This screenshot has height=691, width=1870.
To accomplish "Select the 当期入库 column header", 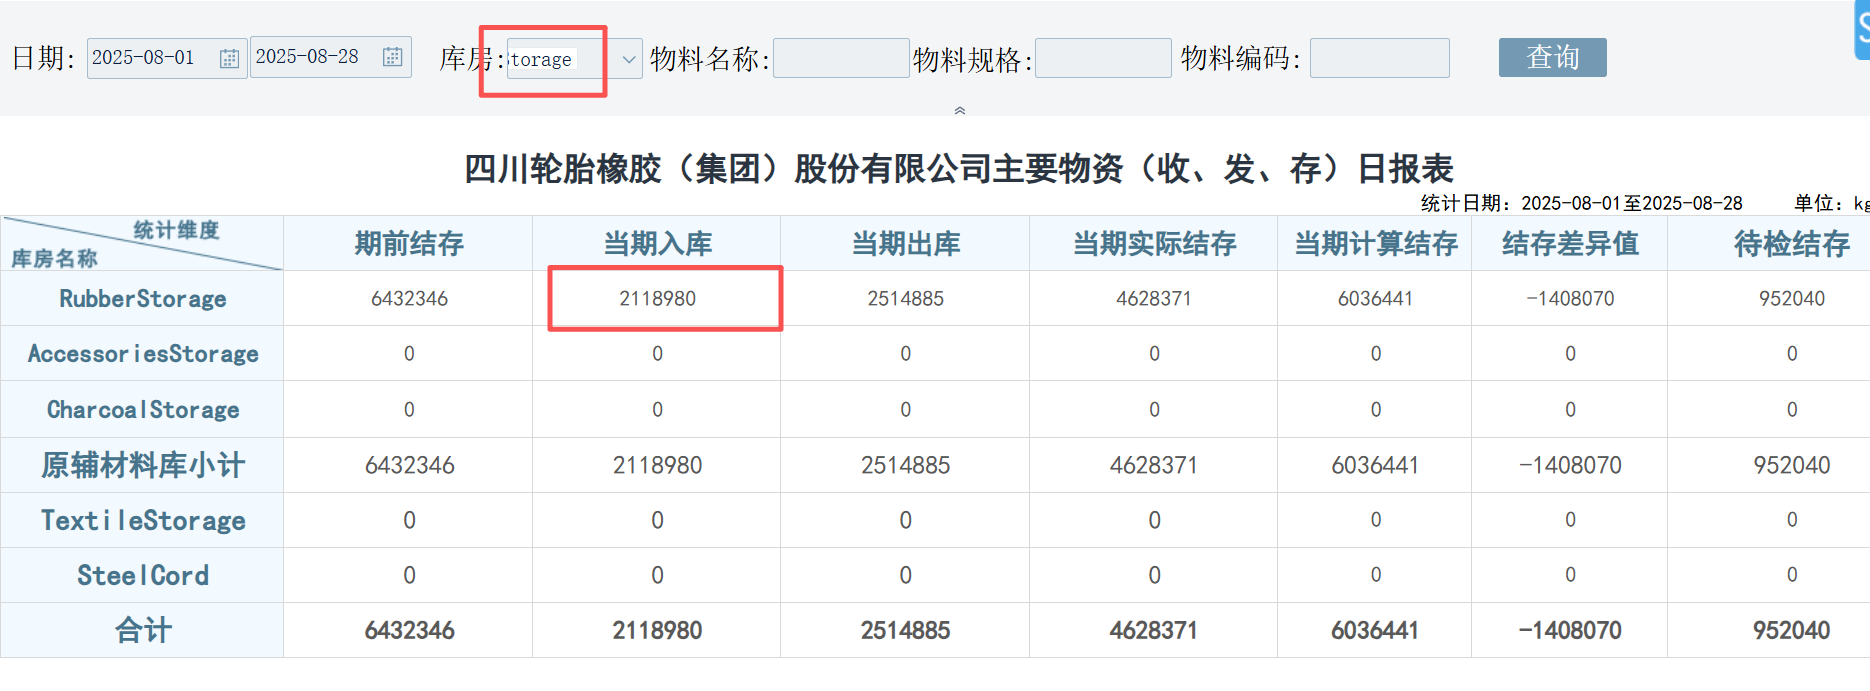I will tap(657, 244).
